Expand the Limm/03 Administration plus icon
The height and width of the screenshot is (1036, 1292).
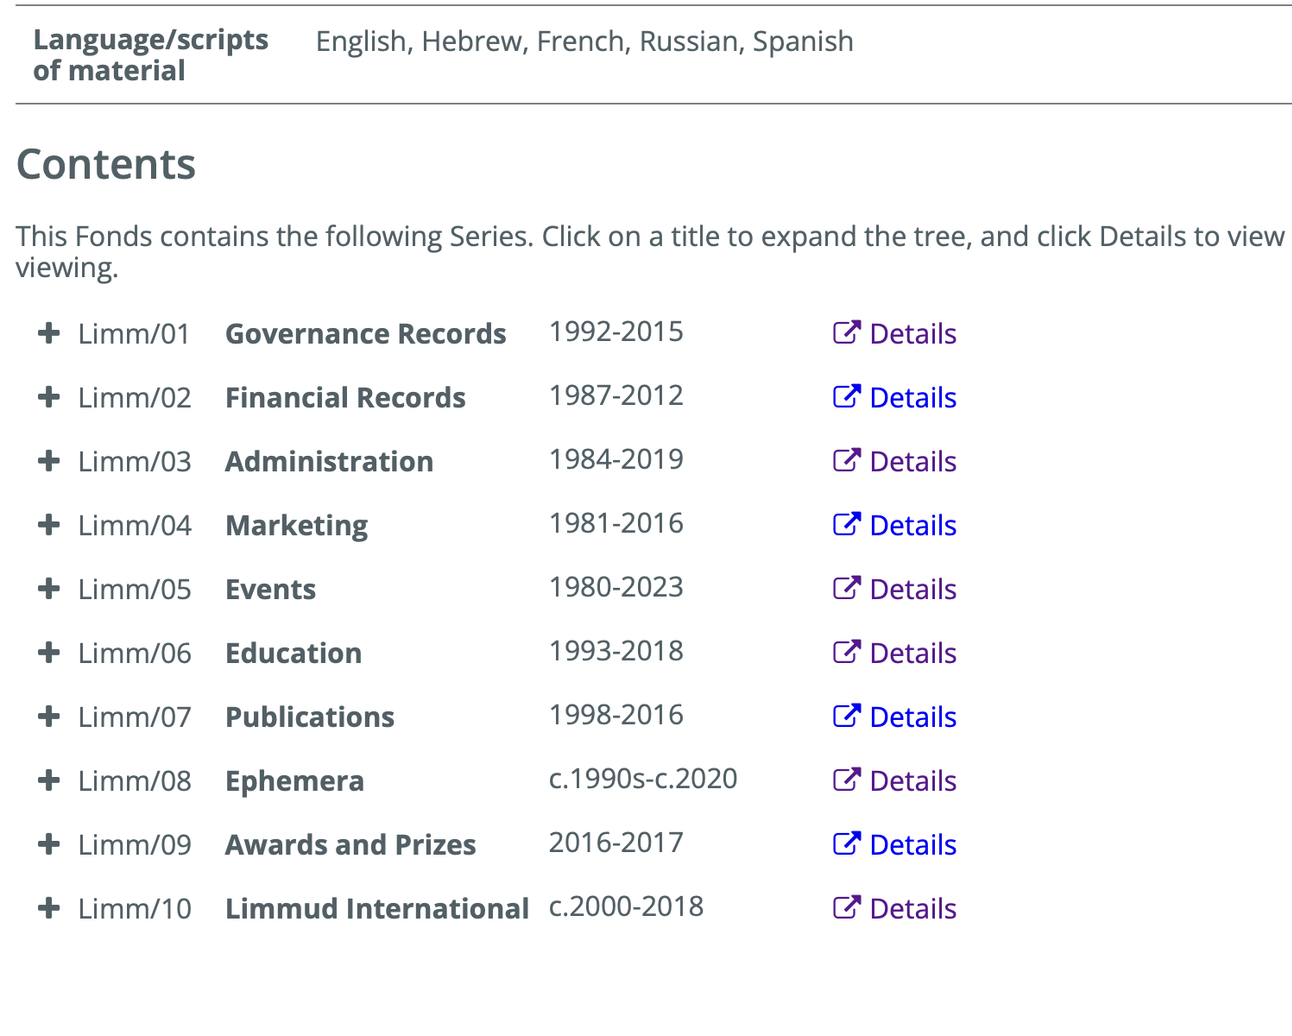48,461
